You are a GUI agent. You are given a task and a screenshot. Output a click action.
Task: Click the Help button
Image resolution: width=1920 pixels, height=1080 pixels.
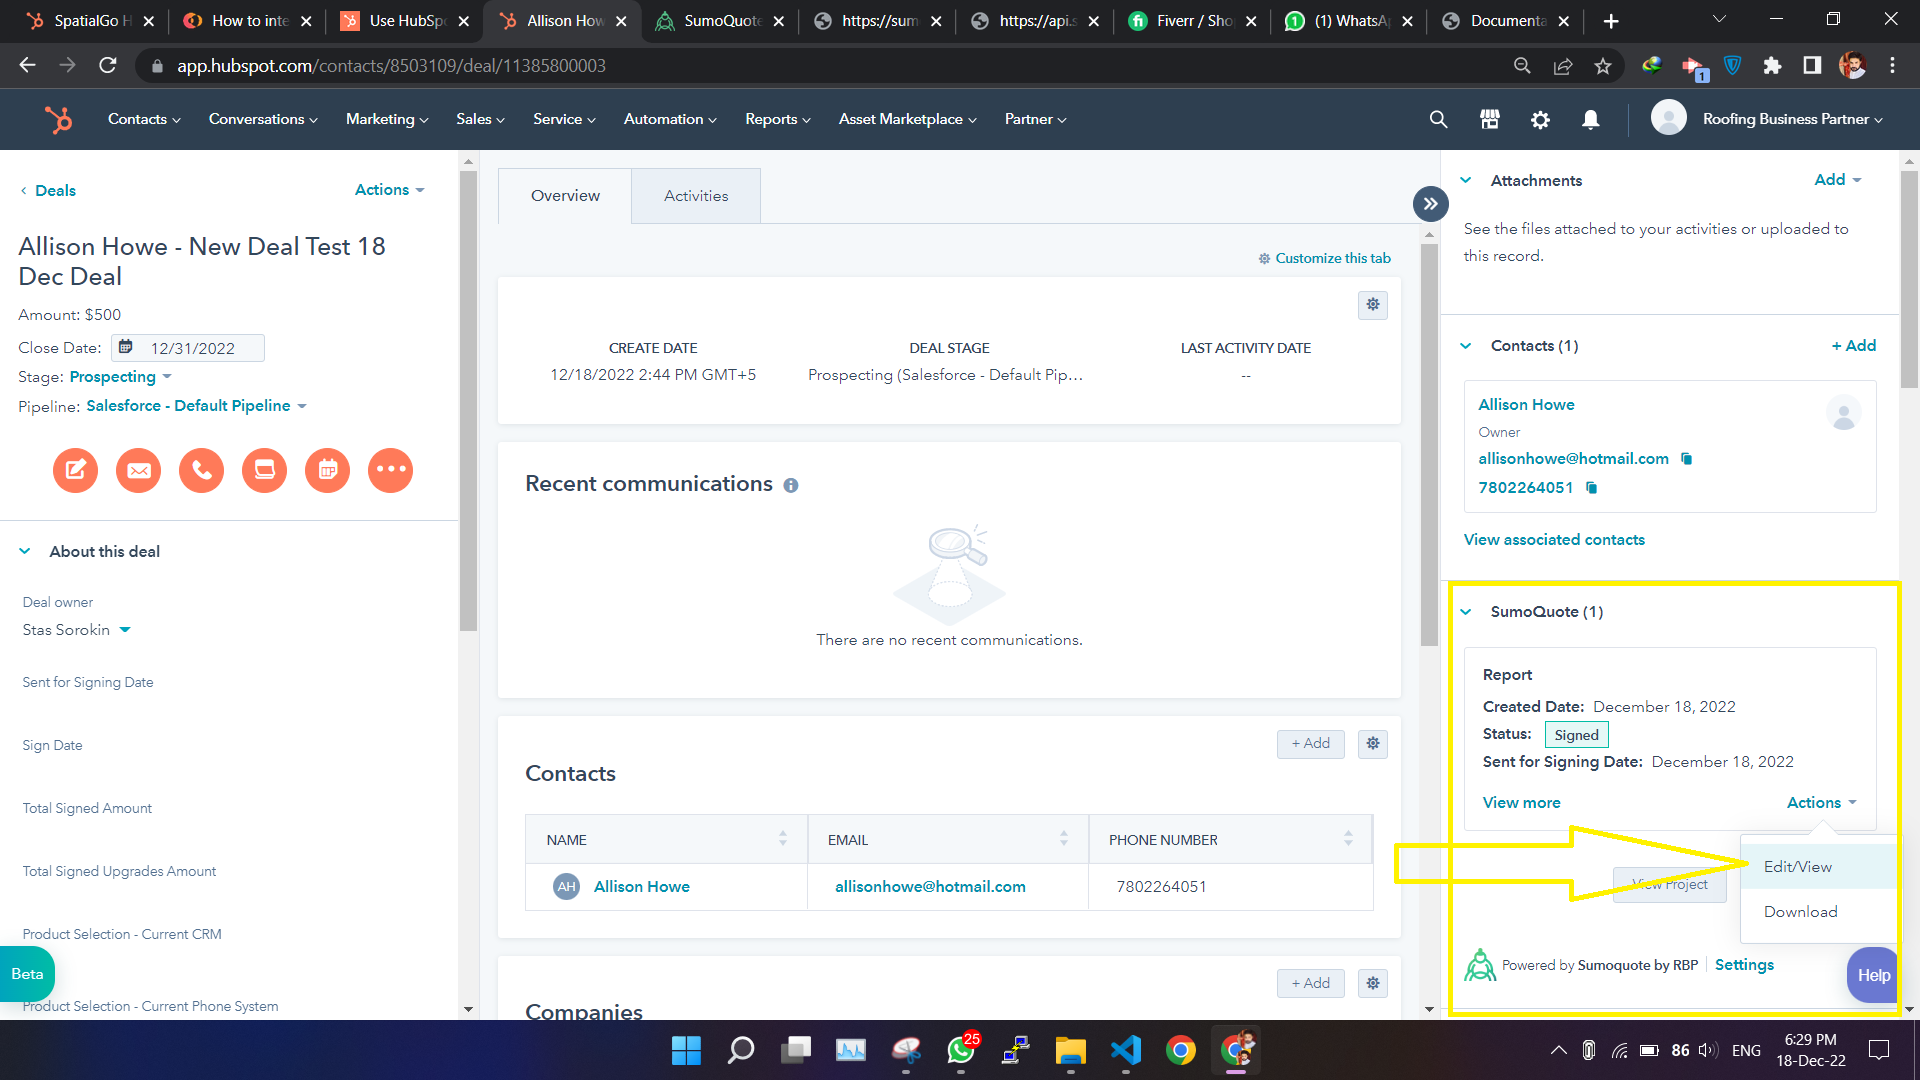(x=1872, y=975)
